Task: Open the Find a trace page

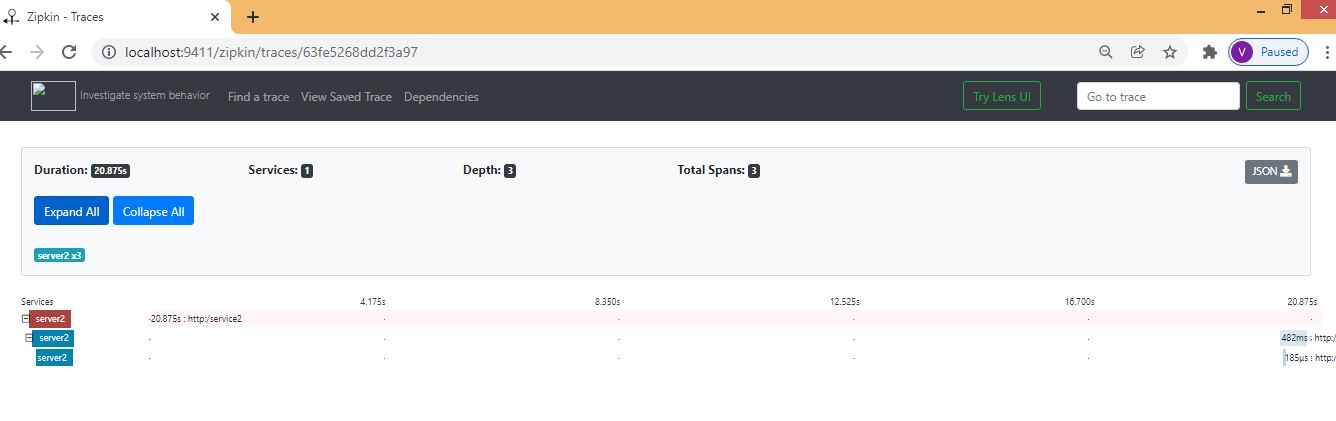Action: pos(258,97)
